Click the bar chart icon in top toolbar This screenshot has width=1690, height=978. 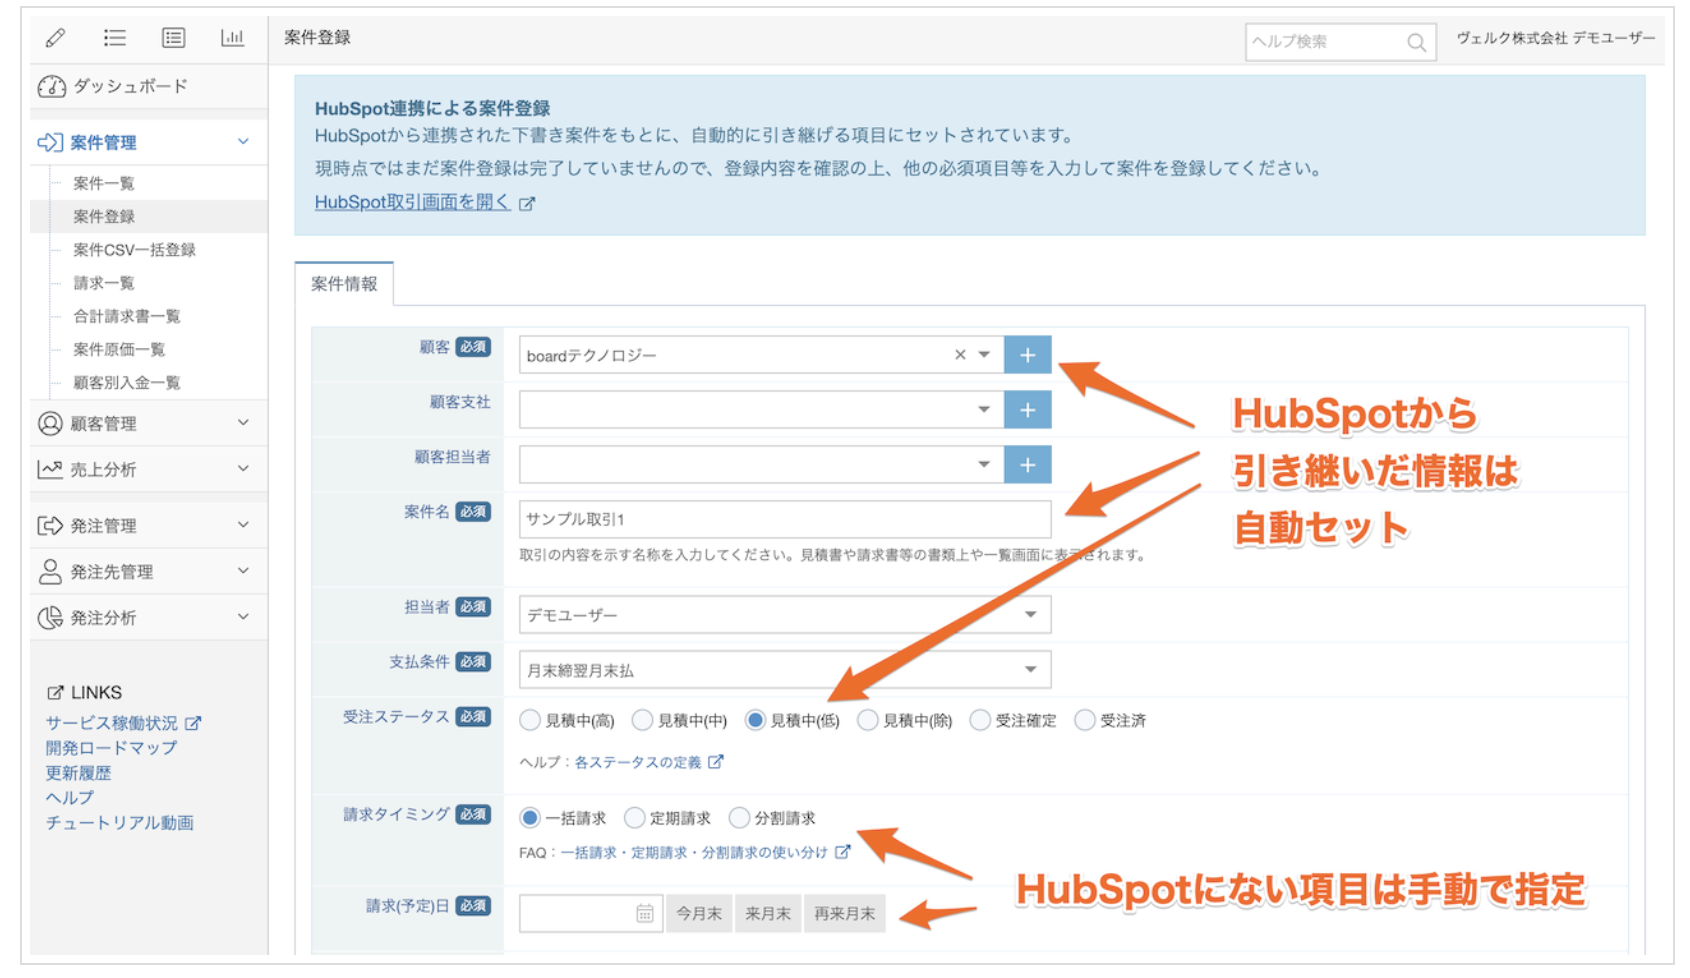232,38
